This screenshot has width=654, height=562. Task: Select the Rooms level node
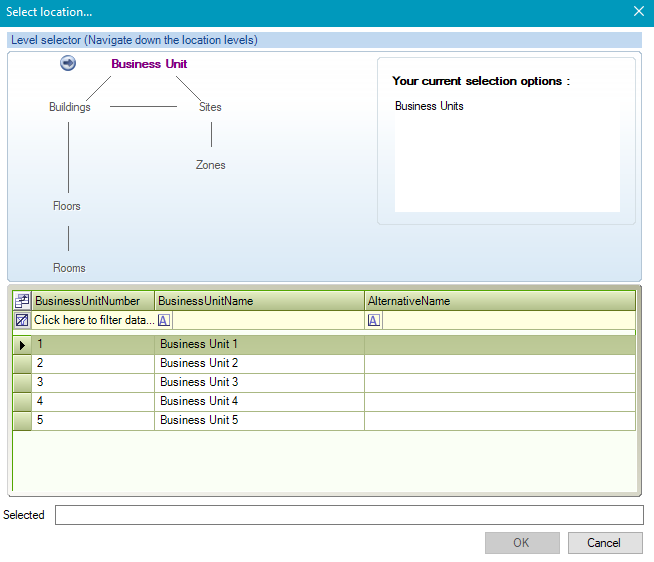[69, 268]
